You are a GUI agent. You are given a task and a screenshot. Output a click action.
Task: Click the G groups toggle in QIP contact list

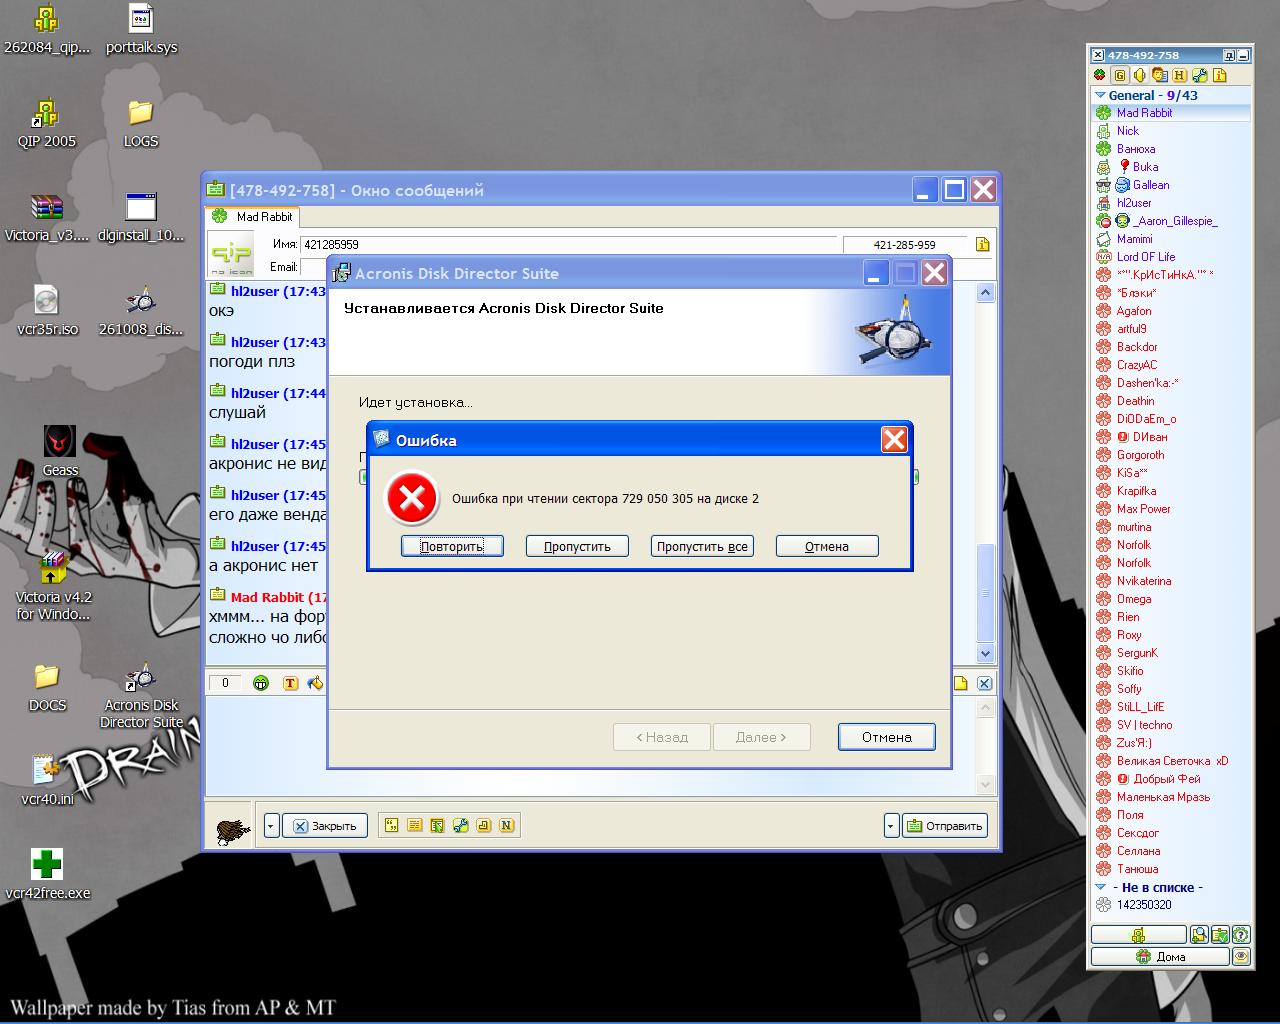coord(1120,75)
